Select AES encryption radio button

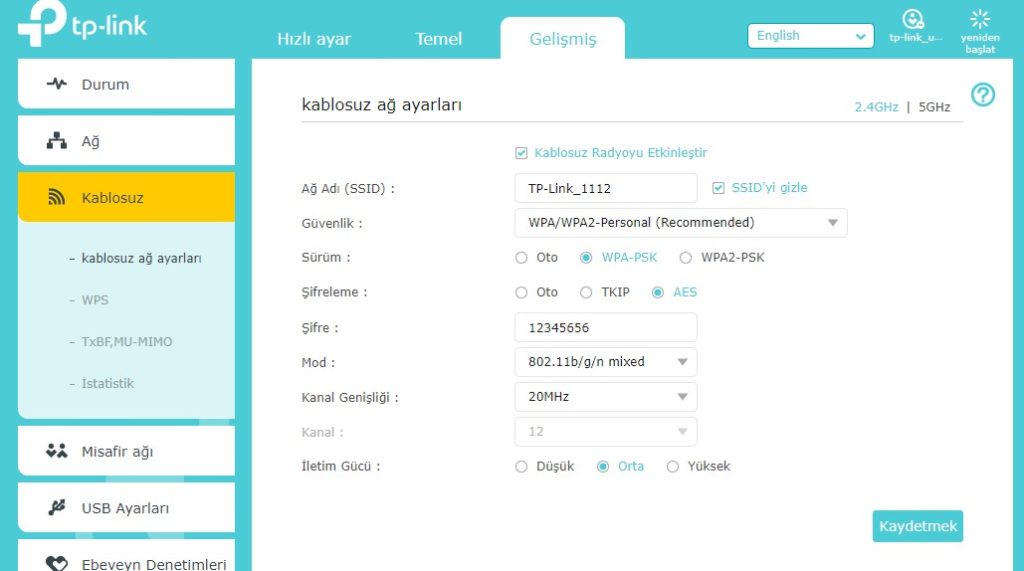coord(658,293)
